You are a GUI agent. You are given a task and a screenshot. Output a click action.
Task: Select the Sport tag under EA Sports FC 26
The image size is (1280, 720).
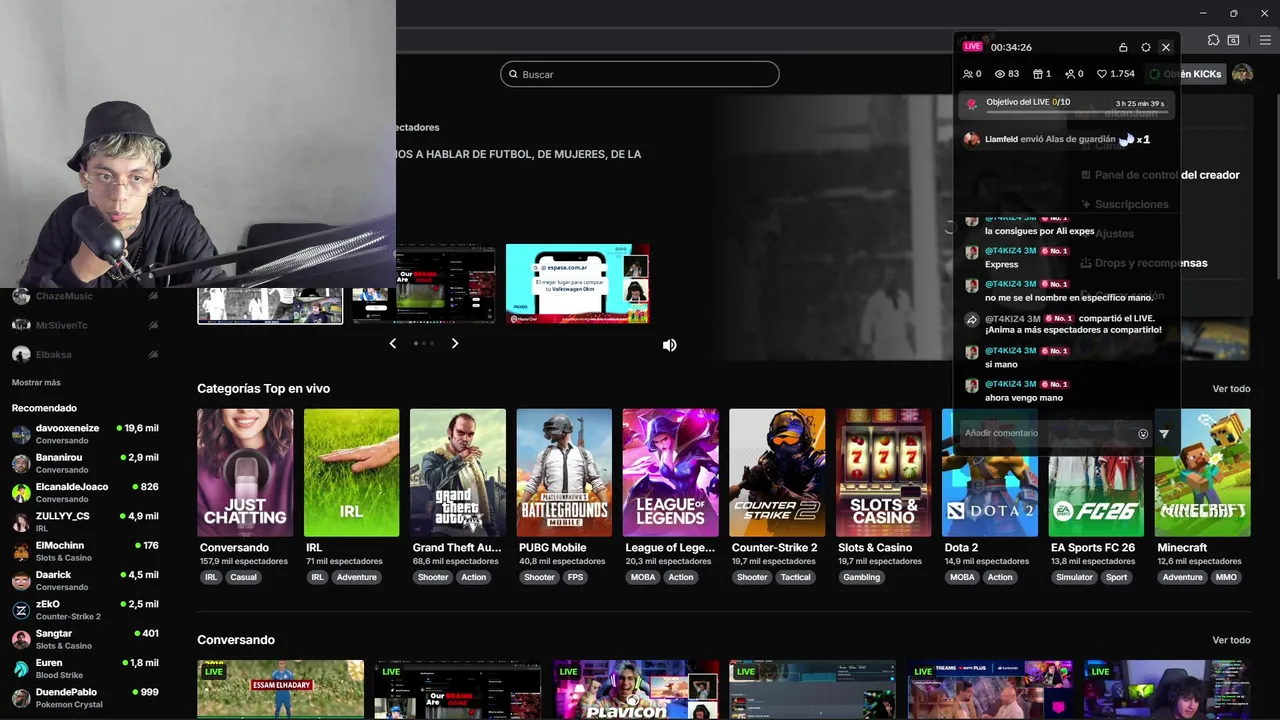pyautogui.click(x=1116, y=577)
